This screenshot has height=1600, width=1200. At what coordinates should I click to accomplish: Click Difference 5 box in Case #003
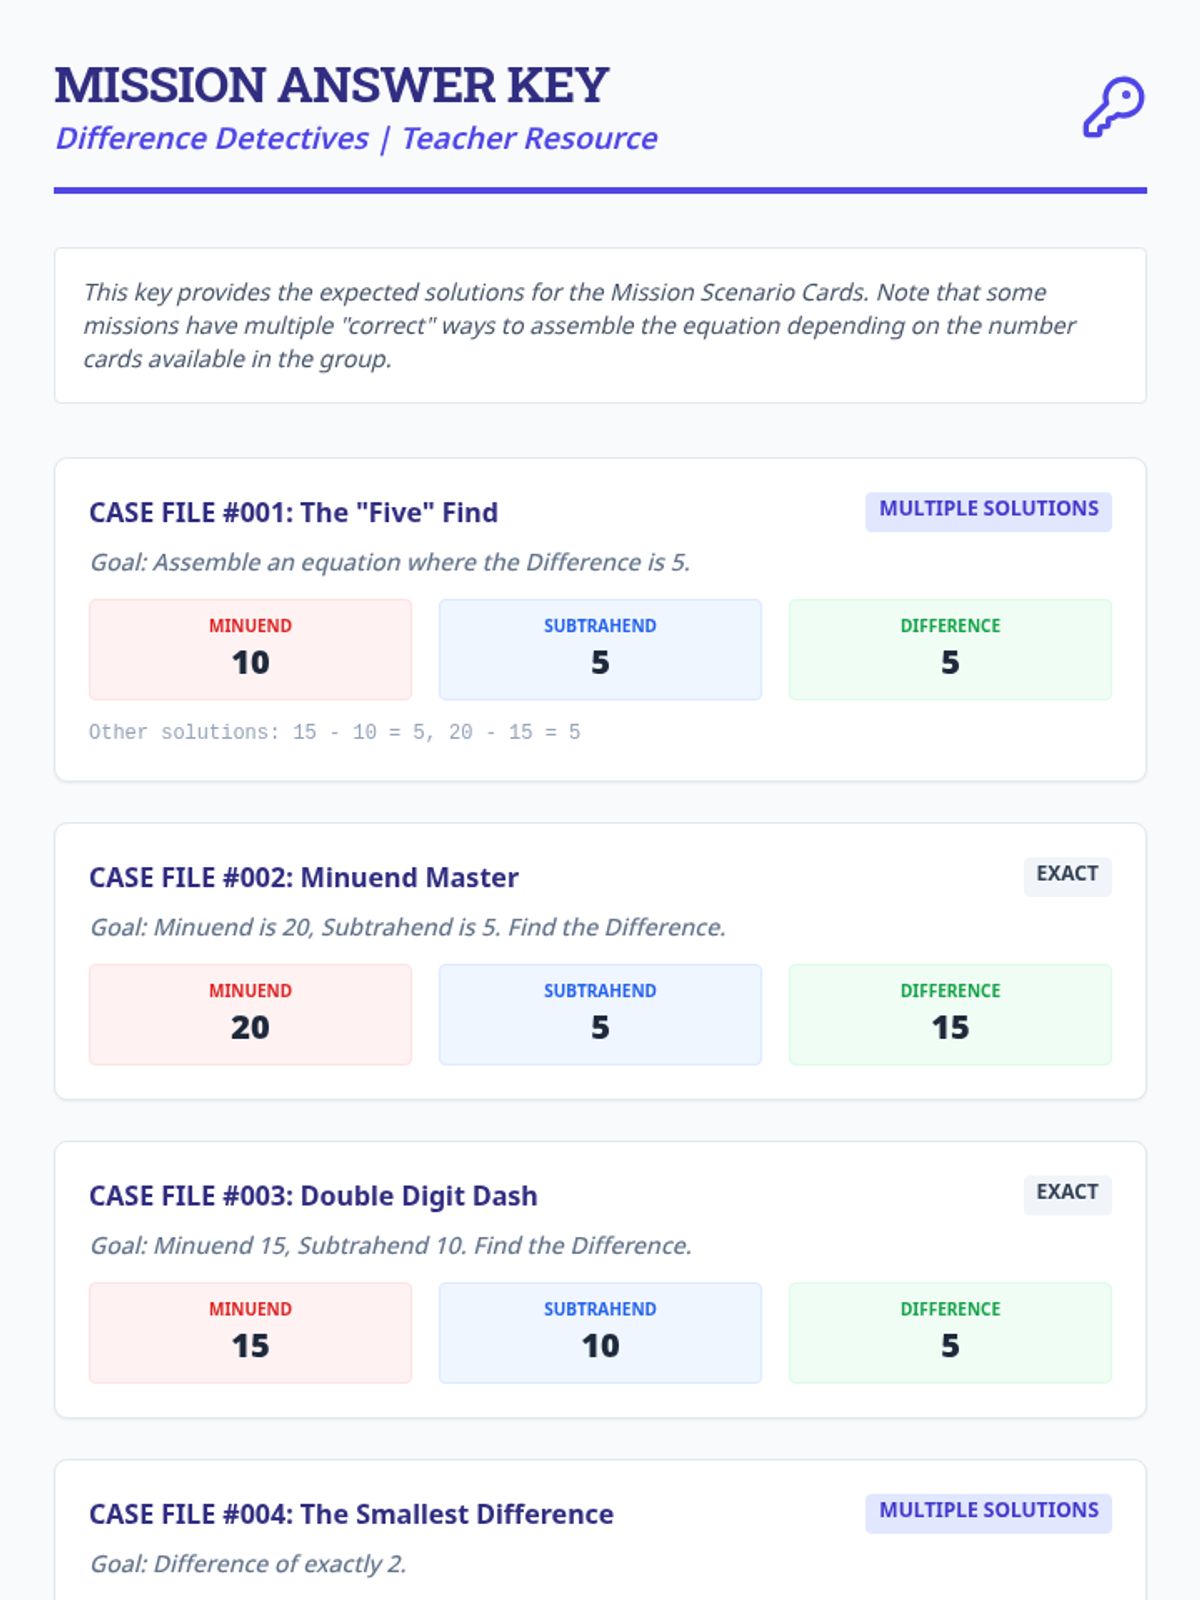tap(950, 1333)
